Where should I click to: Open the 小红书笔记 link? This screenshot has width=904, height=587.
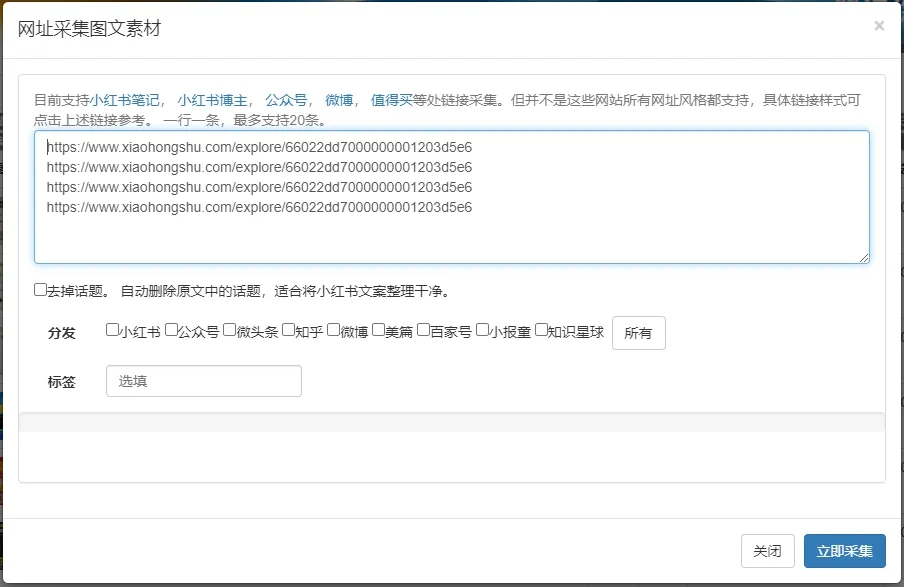125,100
